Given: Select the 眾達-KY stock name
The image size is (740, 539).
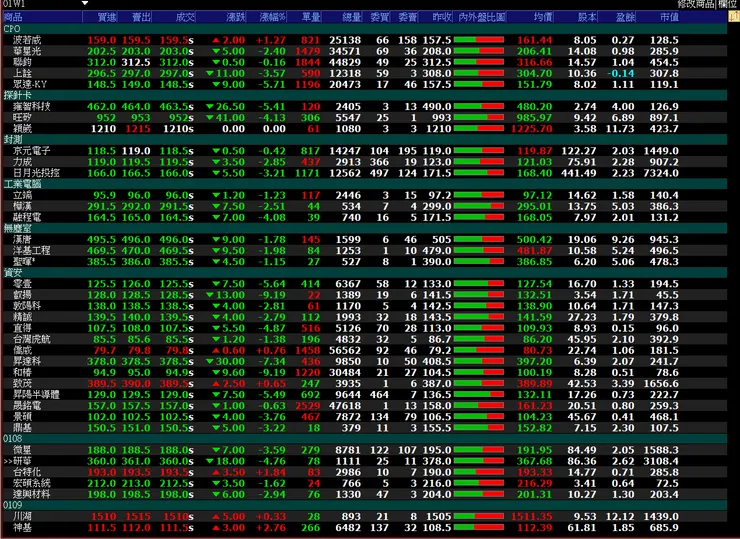Looking at the screenshot, I should (x=30, y=84).
